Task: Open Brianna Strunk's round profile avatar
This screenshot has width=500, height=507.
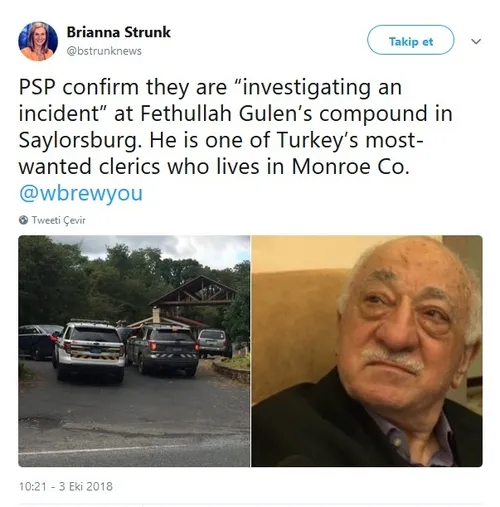Action: pyautogui.click(x=38, y=41)
